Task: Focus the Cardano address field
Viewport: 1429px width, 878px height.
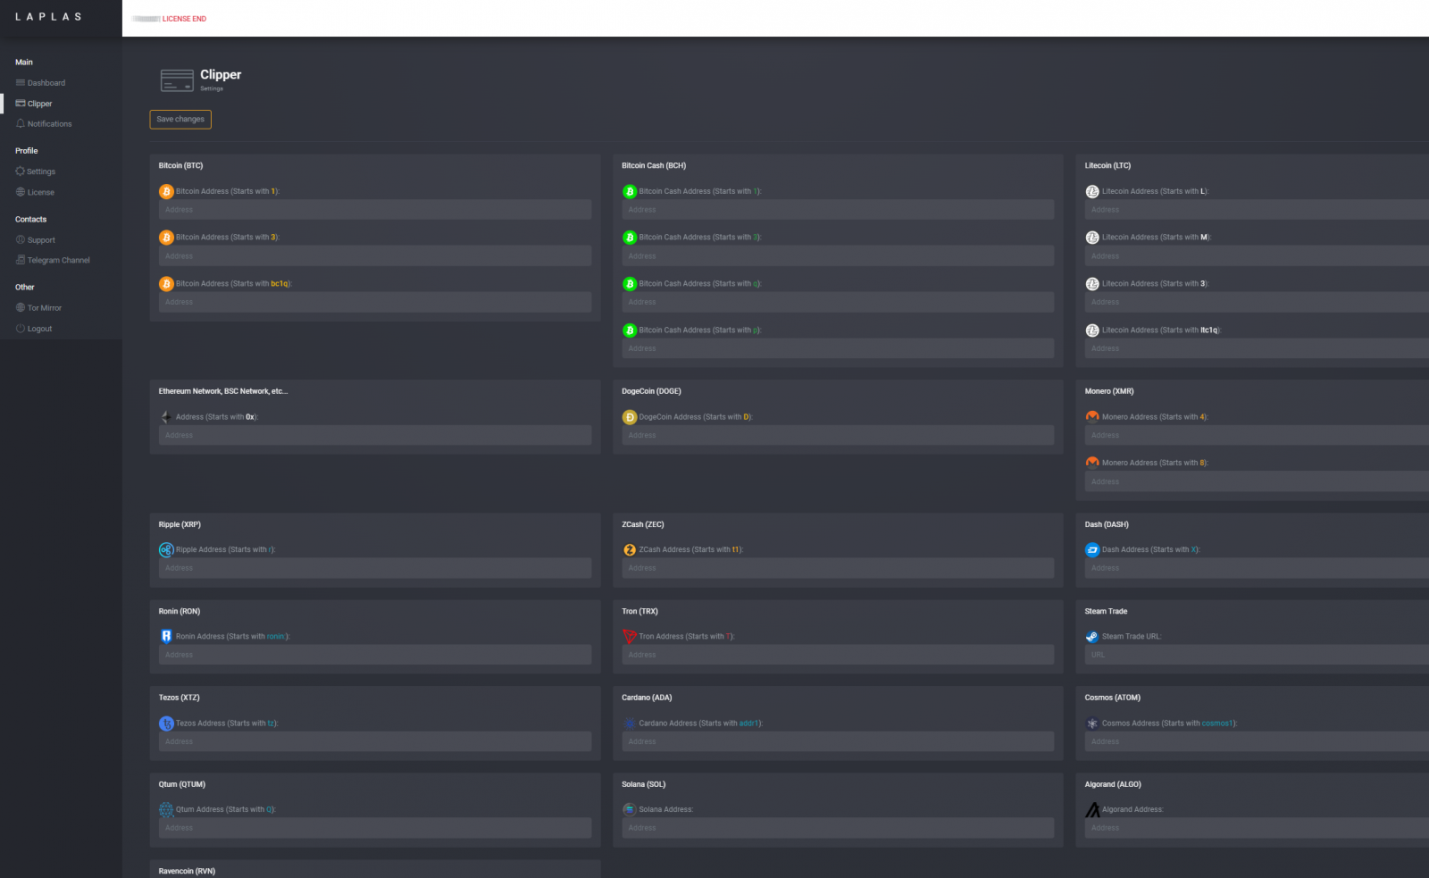Action: (x=838, y=742)
